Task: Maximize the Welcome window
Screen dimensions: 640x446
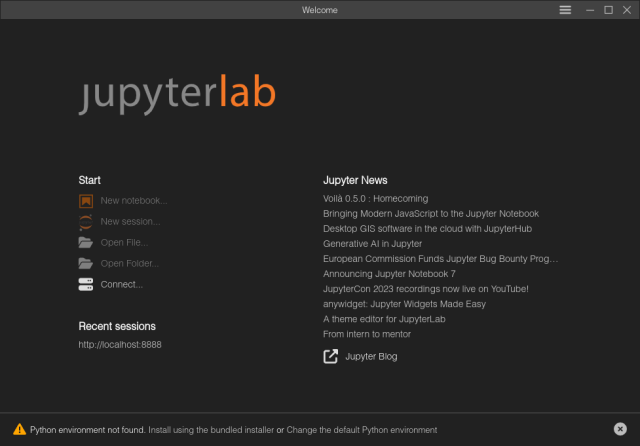Action: [x=608, y=10]
